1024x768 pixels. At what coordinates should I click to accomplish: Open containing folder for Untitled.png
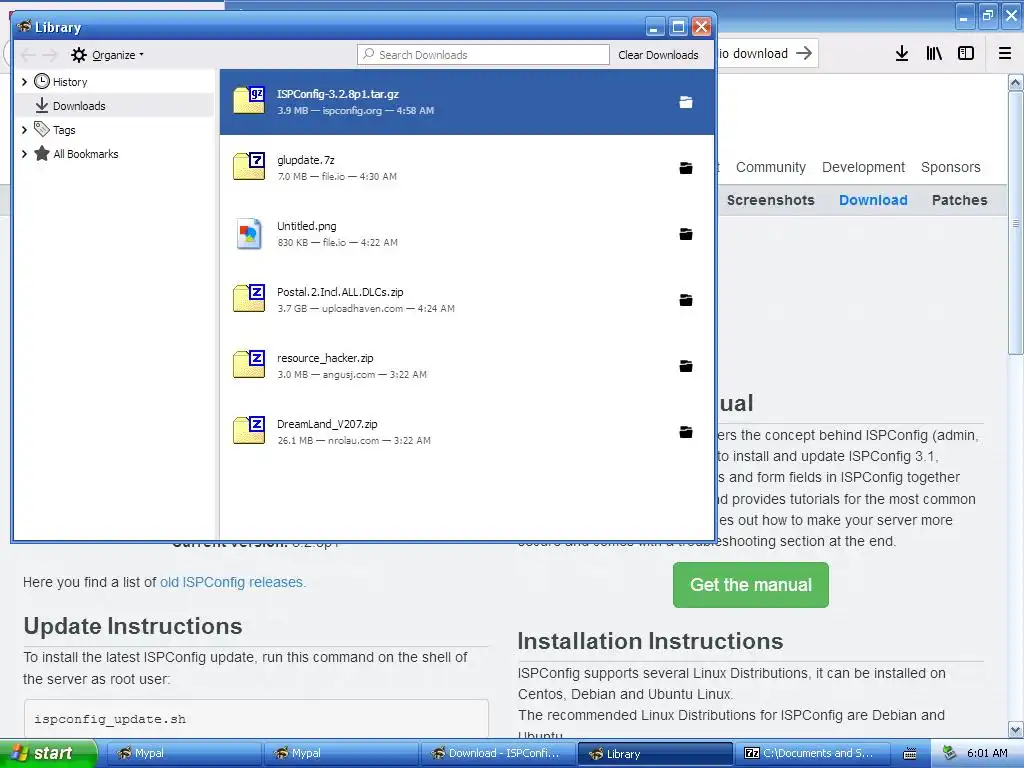685,234
